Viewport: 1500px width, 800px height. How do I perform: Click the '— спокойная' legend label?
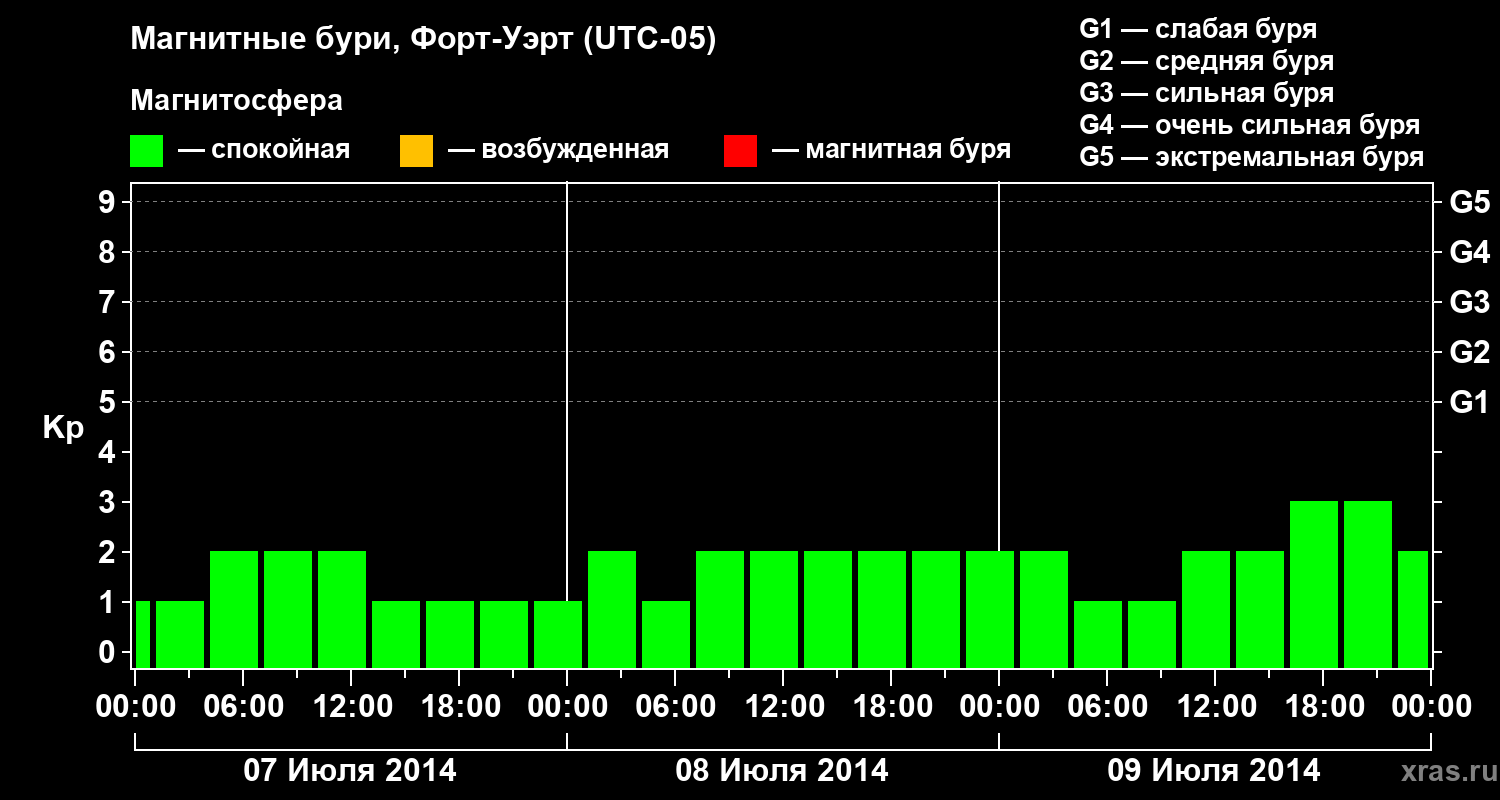(264, 150)
